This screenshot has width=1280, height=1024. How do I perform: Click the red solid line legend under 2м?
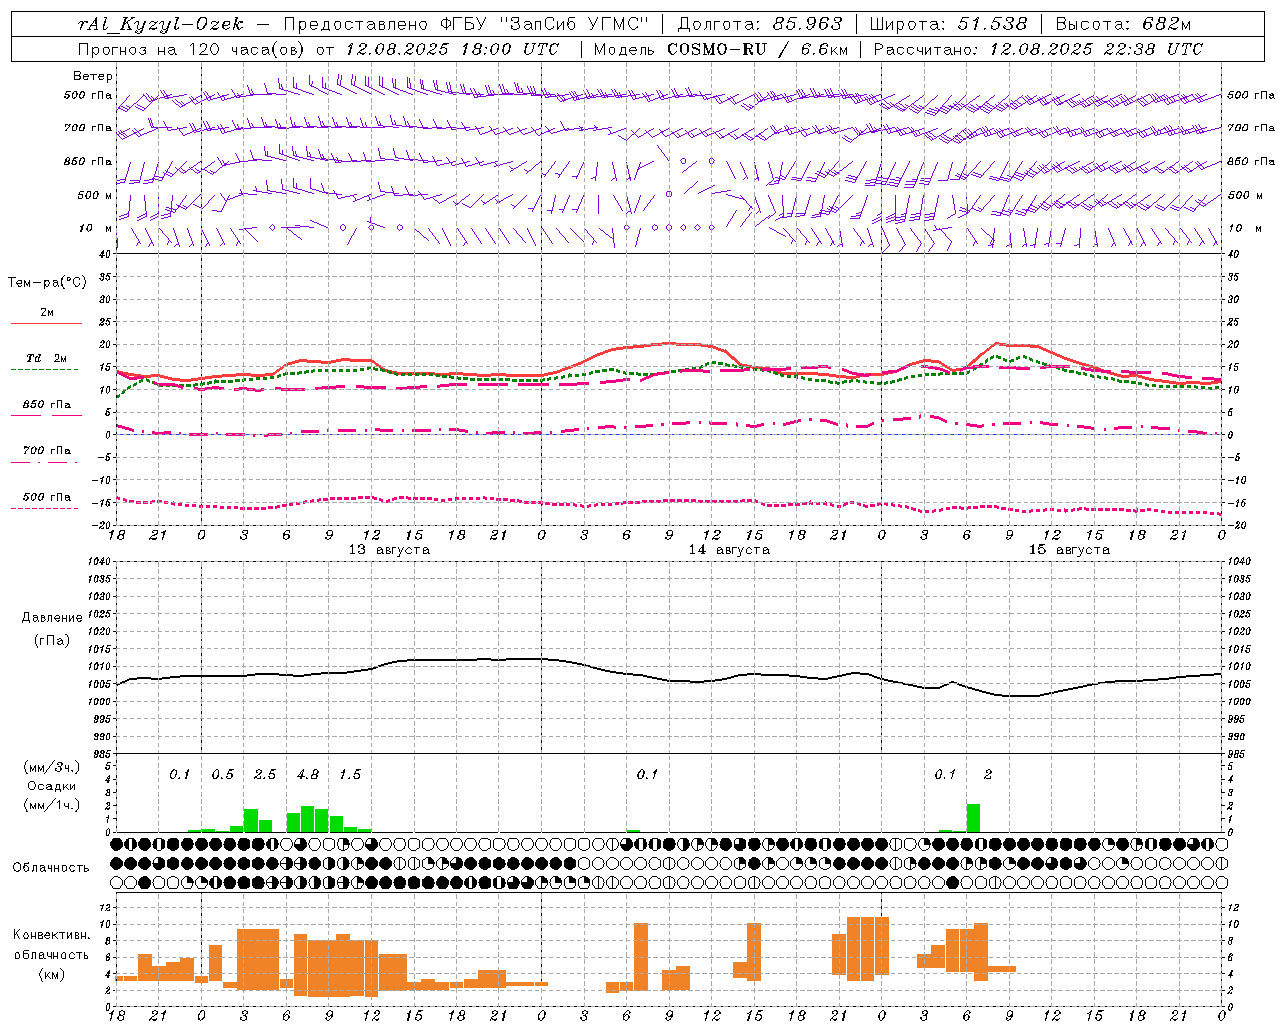pos(46,323)
